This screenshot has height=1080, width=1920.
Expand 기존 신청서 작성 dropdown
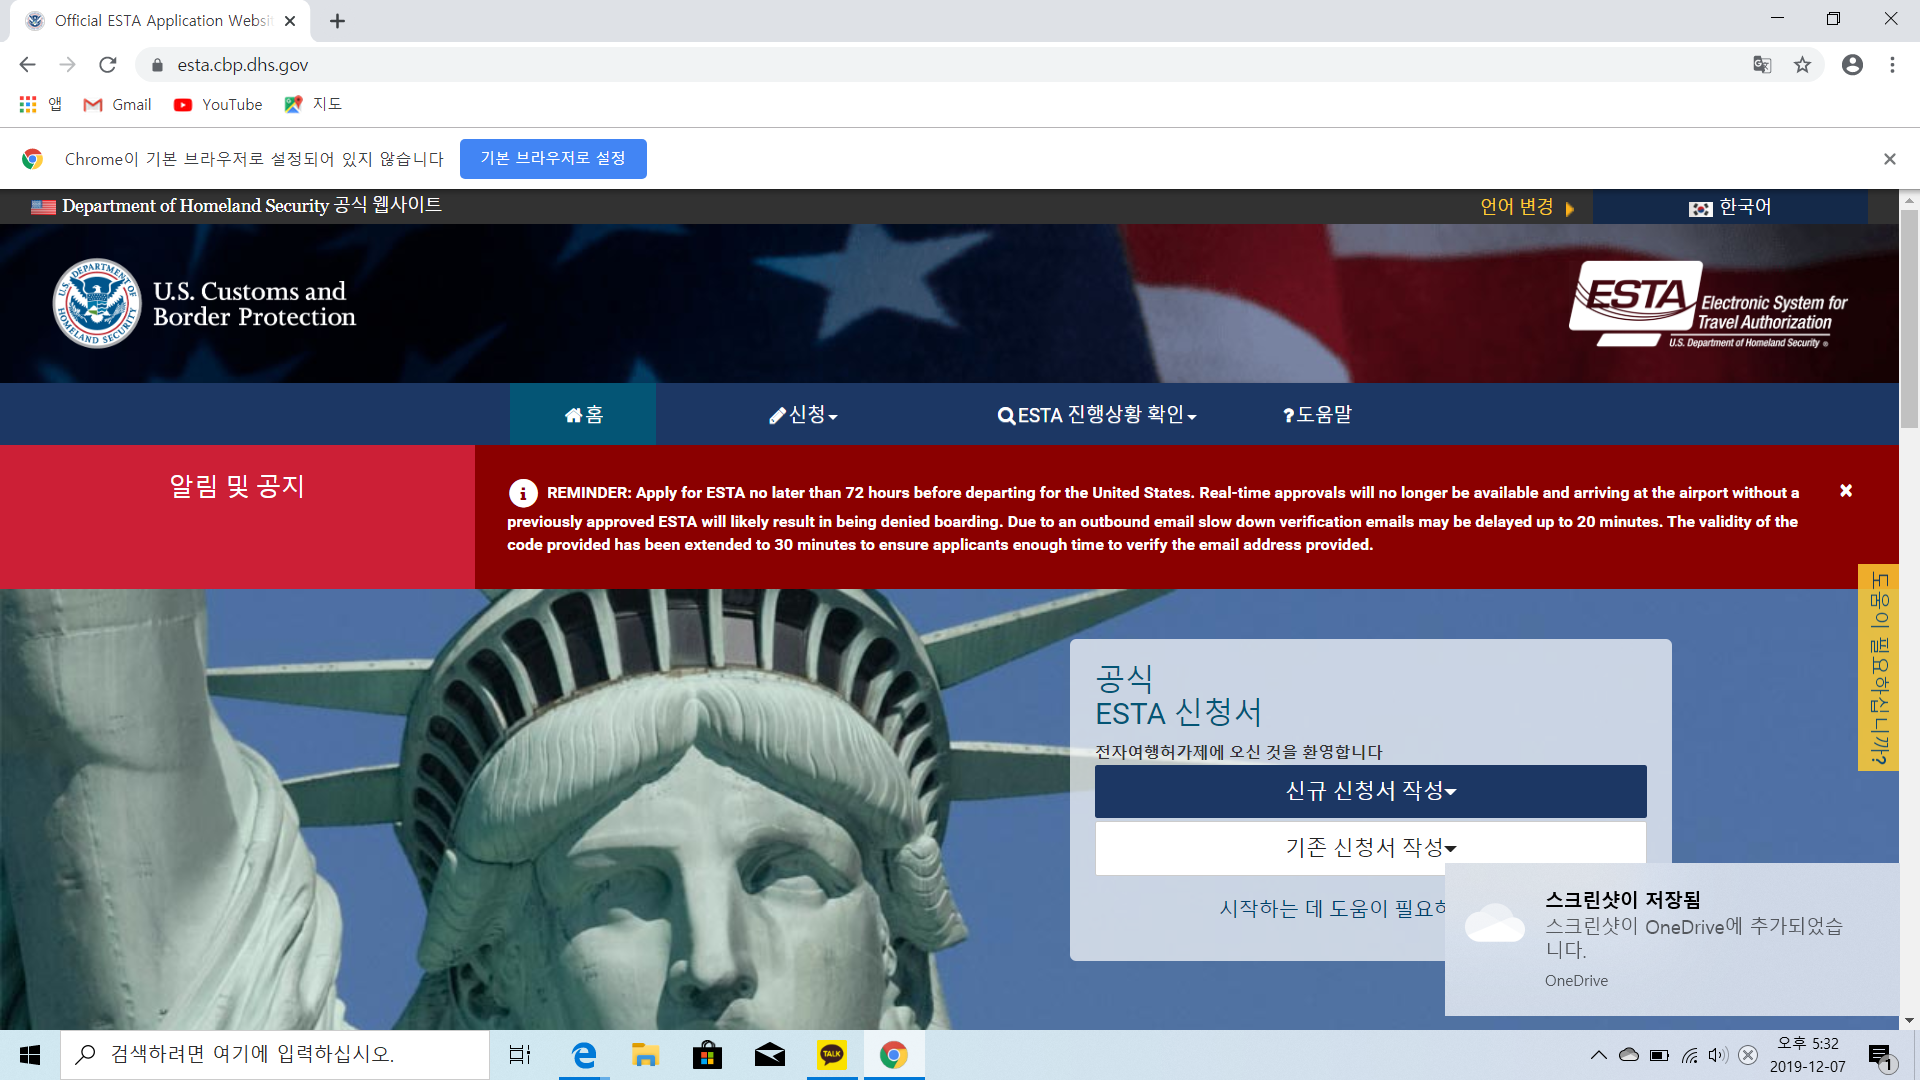click(x=1370, y=847)
